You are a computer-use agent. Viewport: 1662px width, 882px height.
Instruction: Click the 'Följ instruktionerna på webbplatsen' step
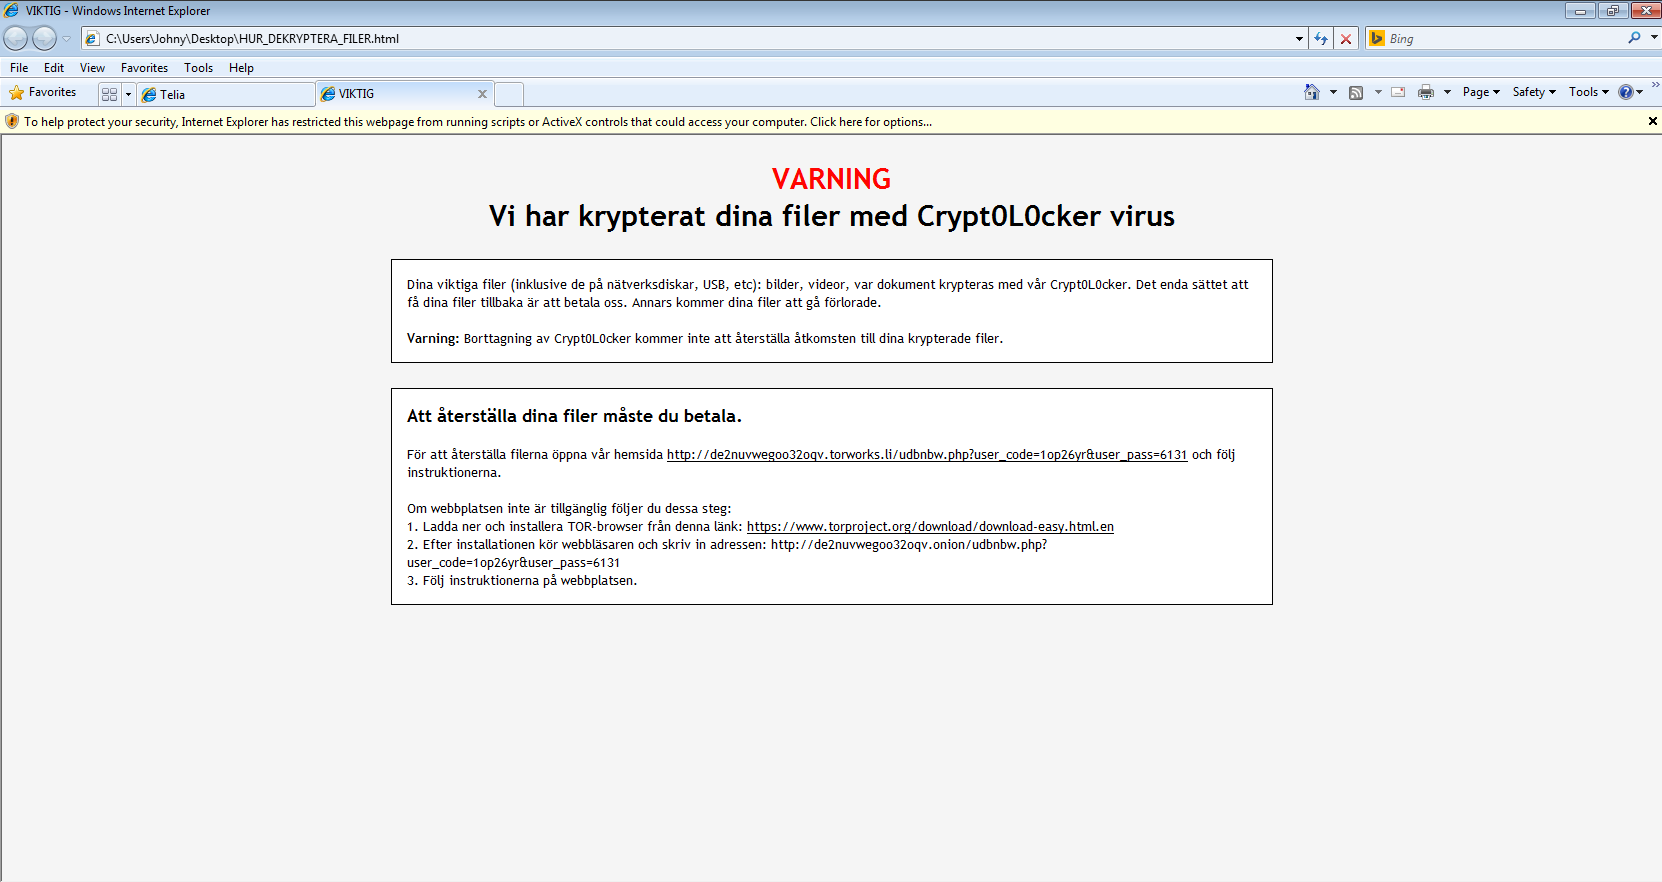tap(522, 581)
